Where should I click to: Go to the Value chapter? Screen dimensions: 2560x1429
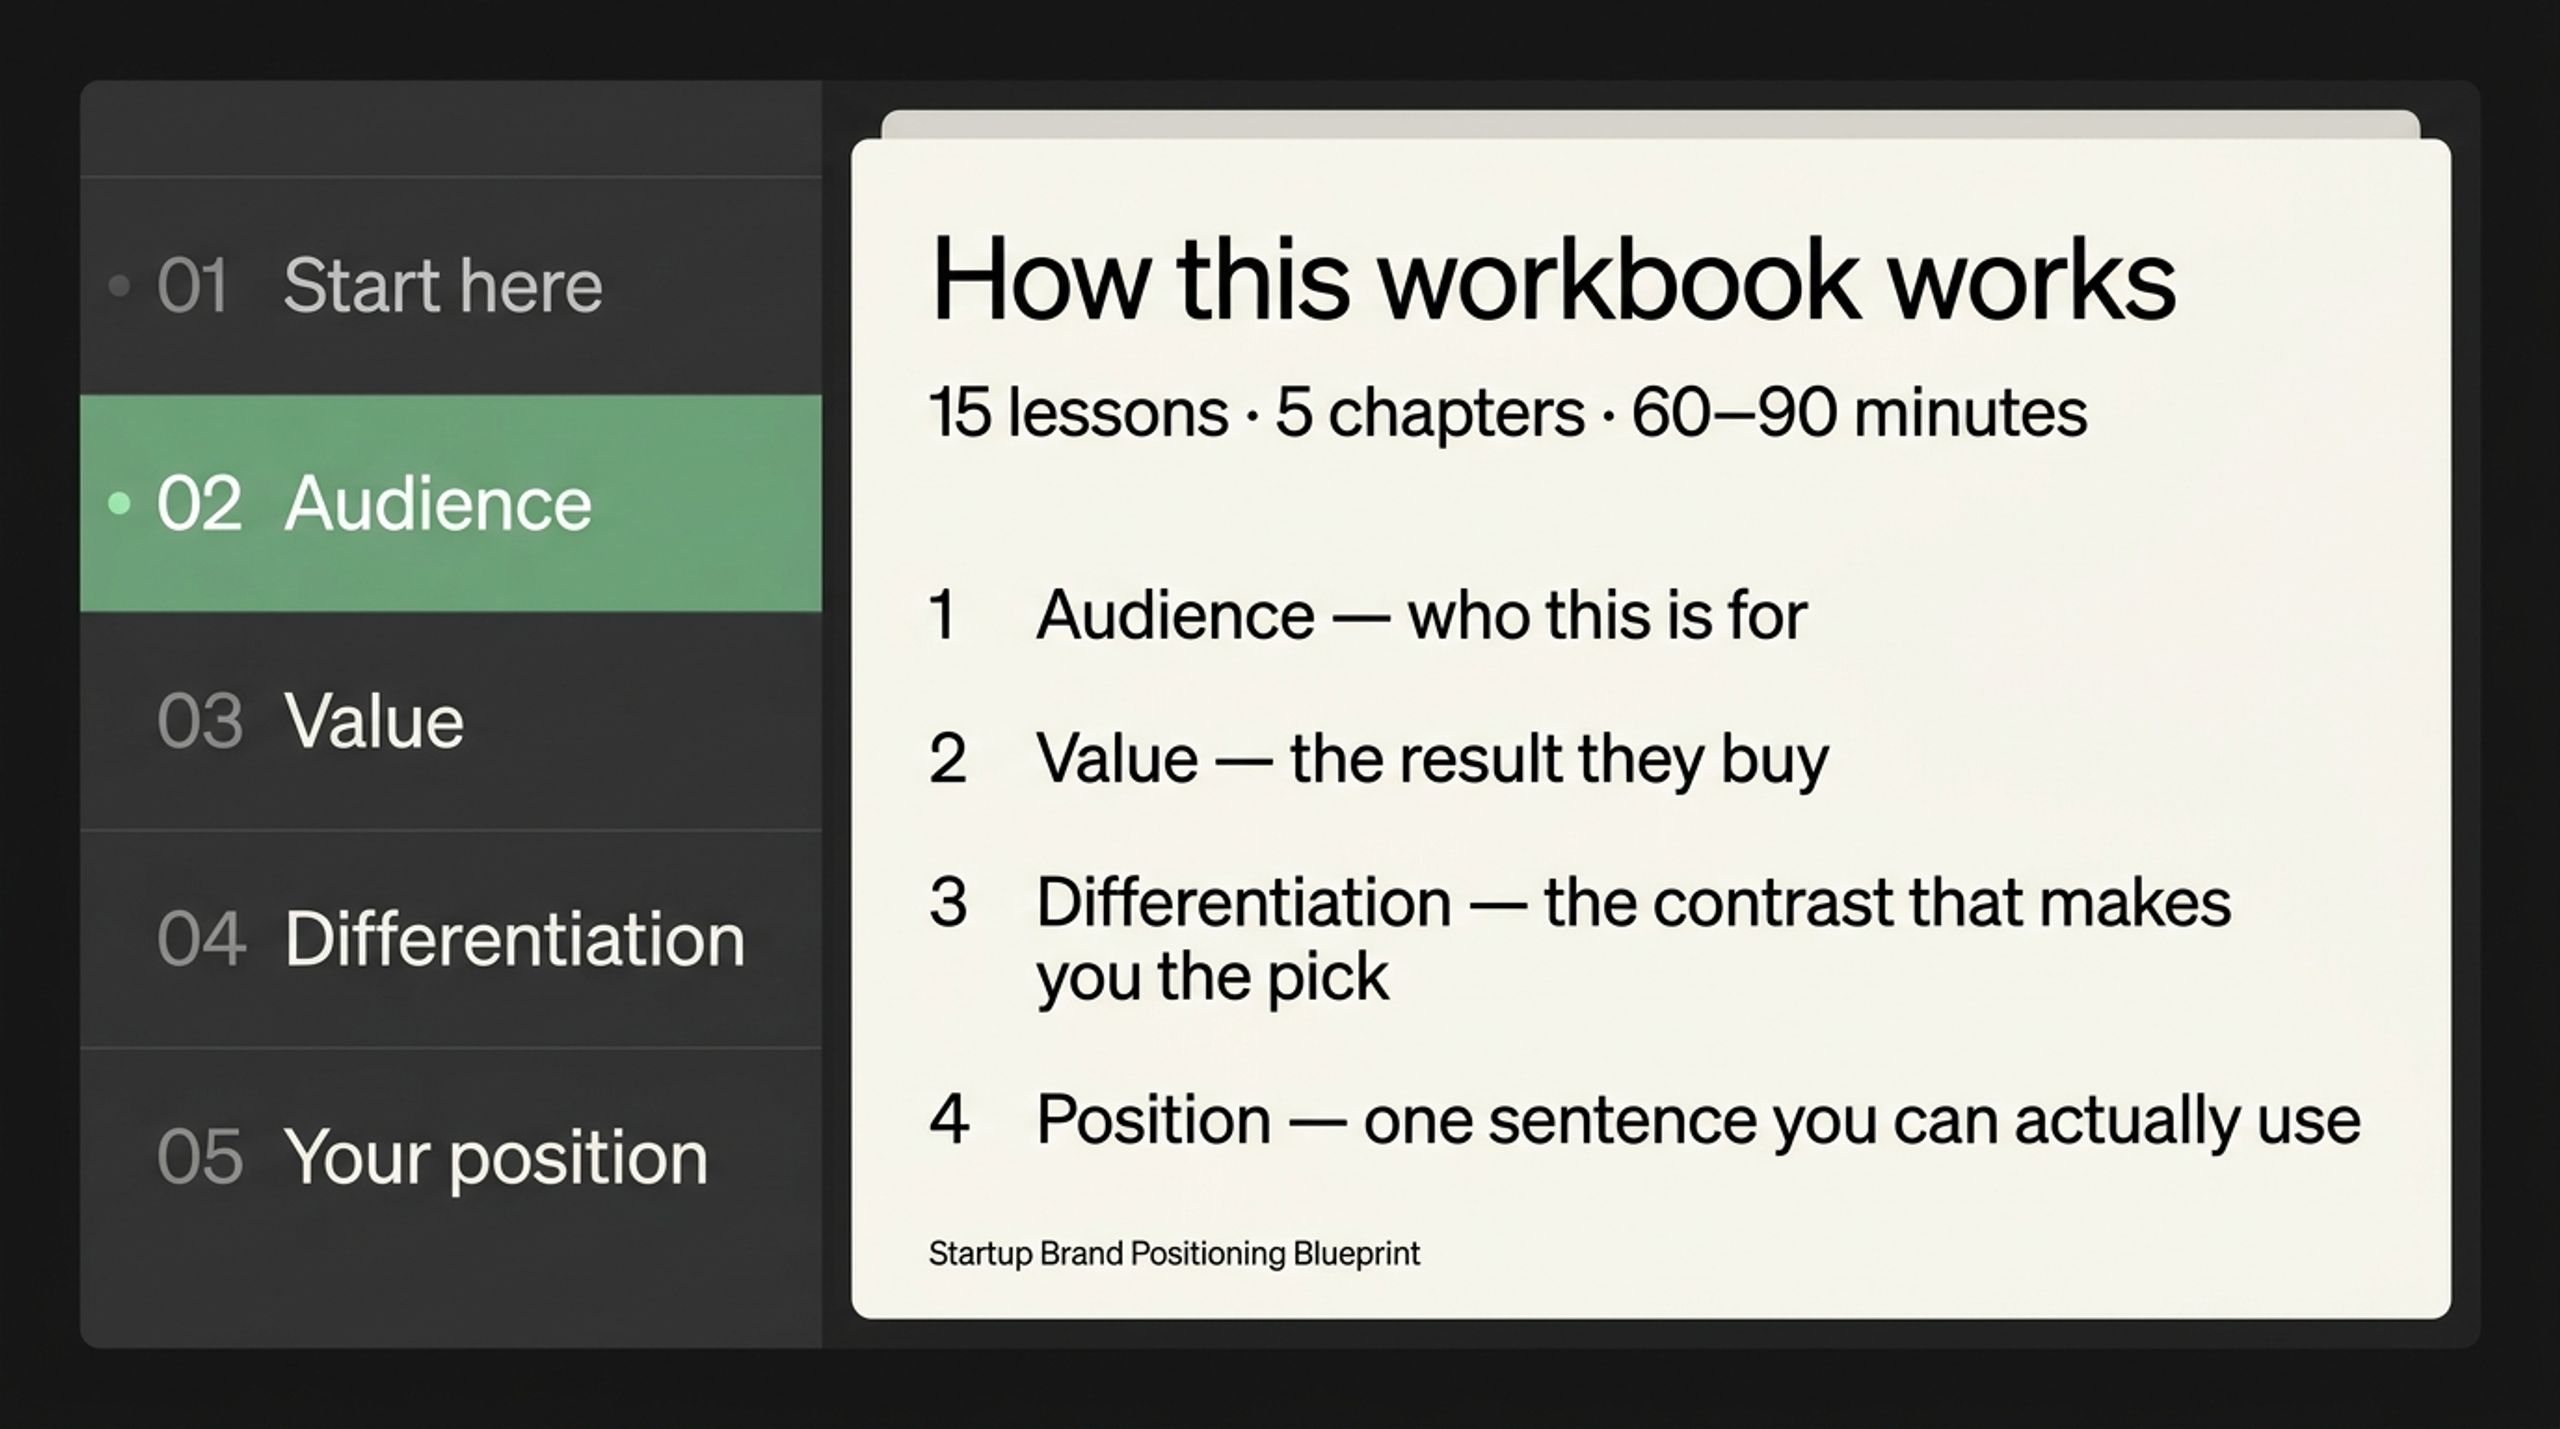pyautogui.click(x=451, y=721)
